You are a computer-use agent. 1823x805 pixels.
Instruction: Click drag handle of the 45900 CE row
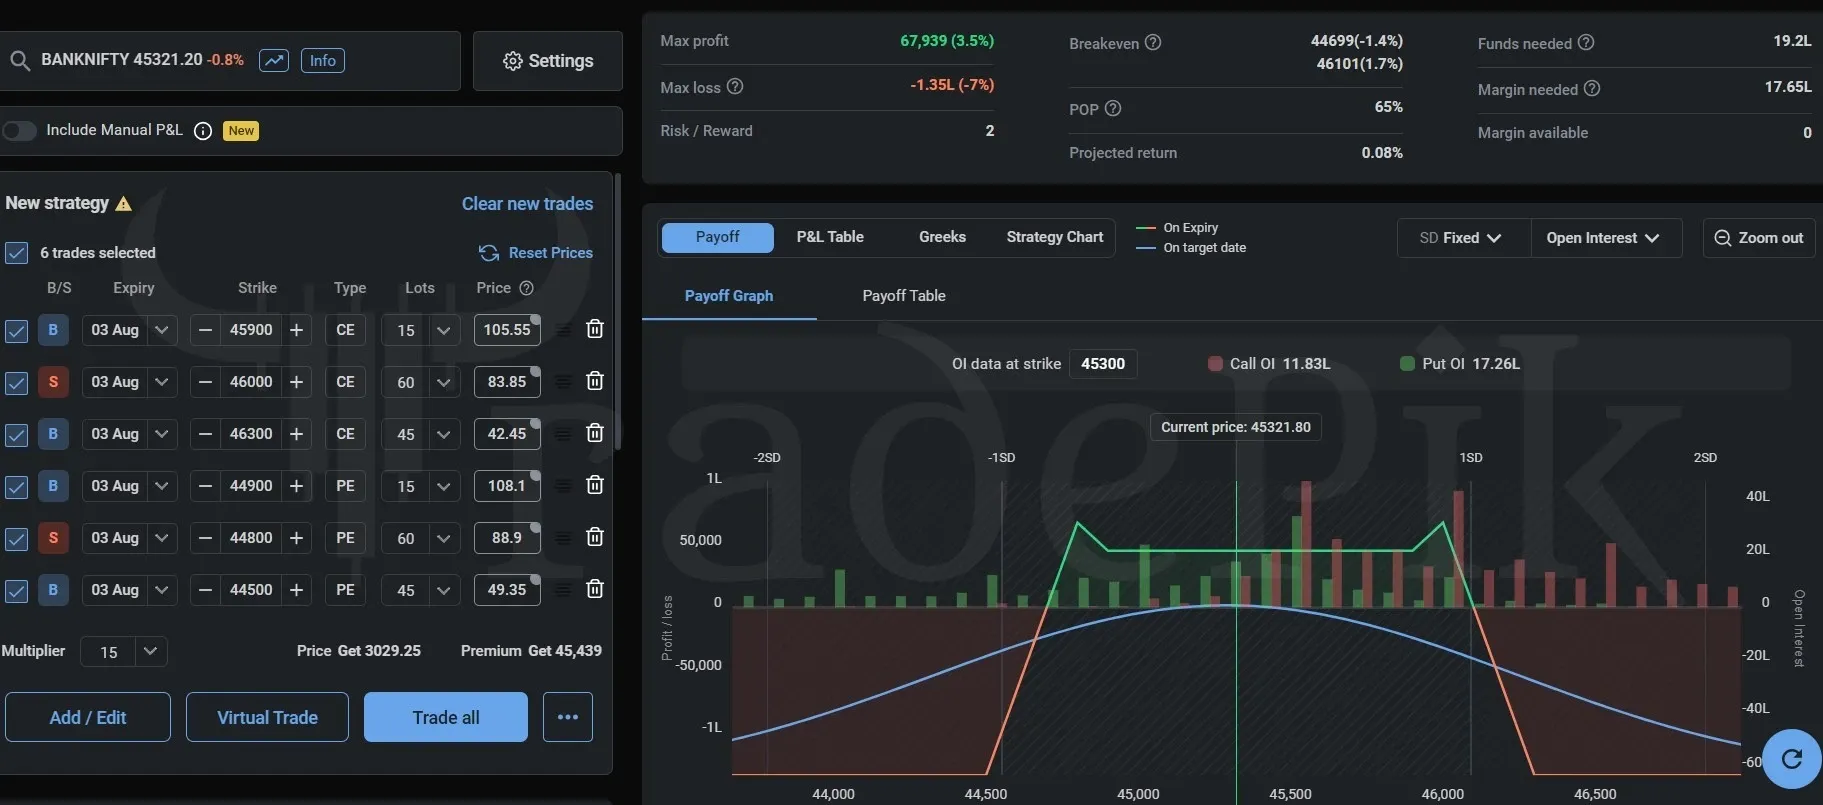point(564,330)
